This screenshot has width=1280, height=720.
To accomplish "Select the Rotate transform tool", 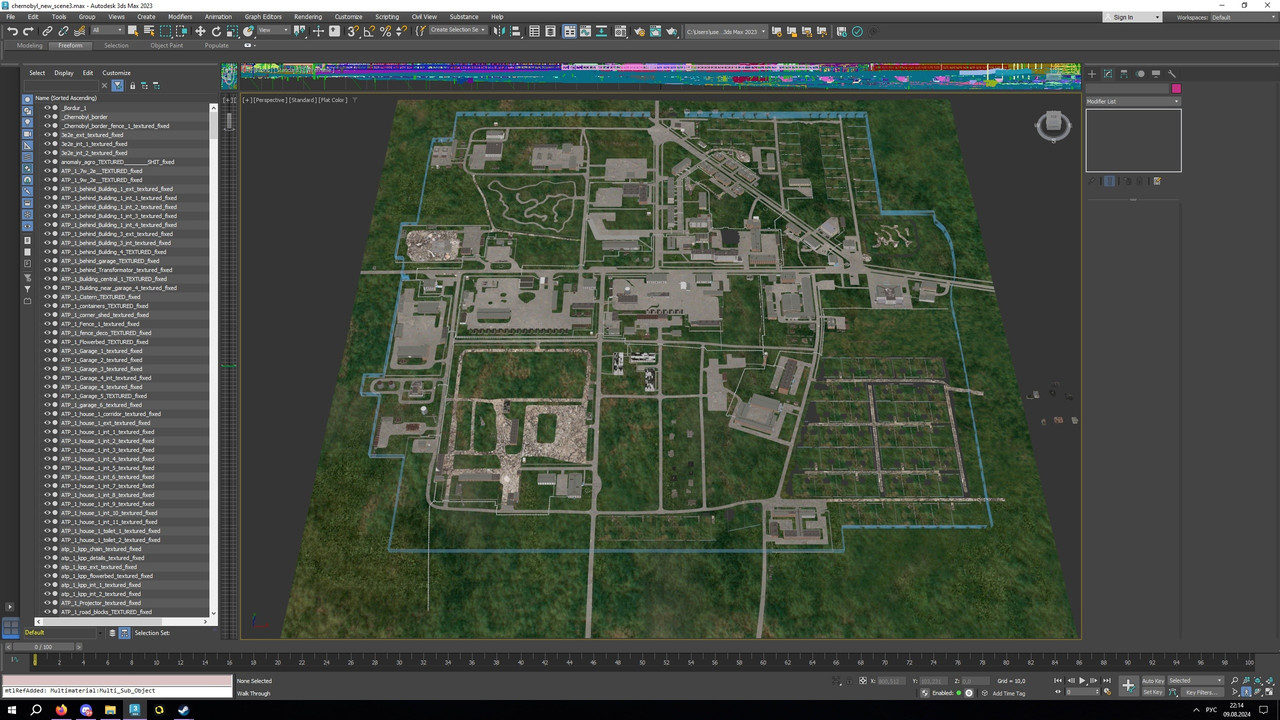I will click(215, 31).
